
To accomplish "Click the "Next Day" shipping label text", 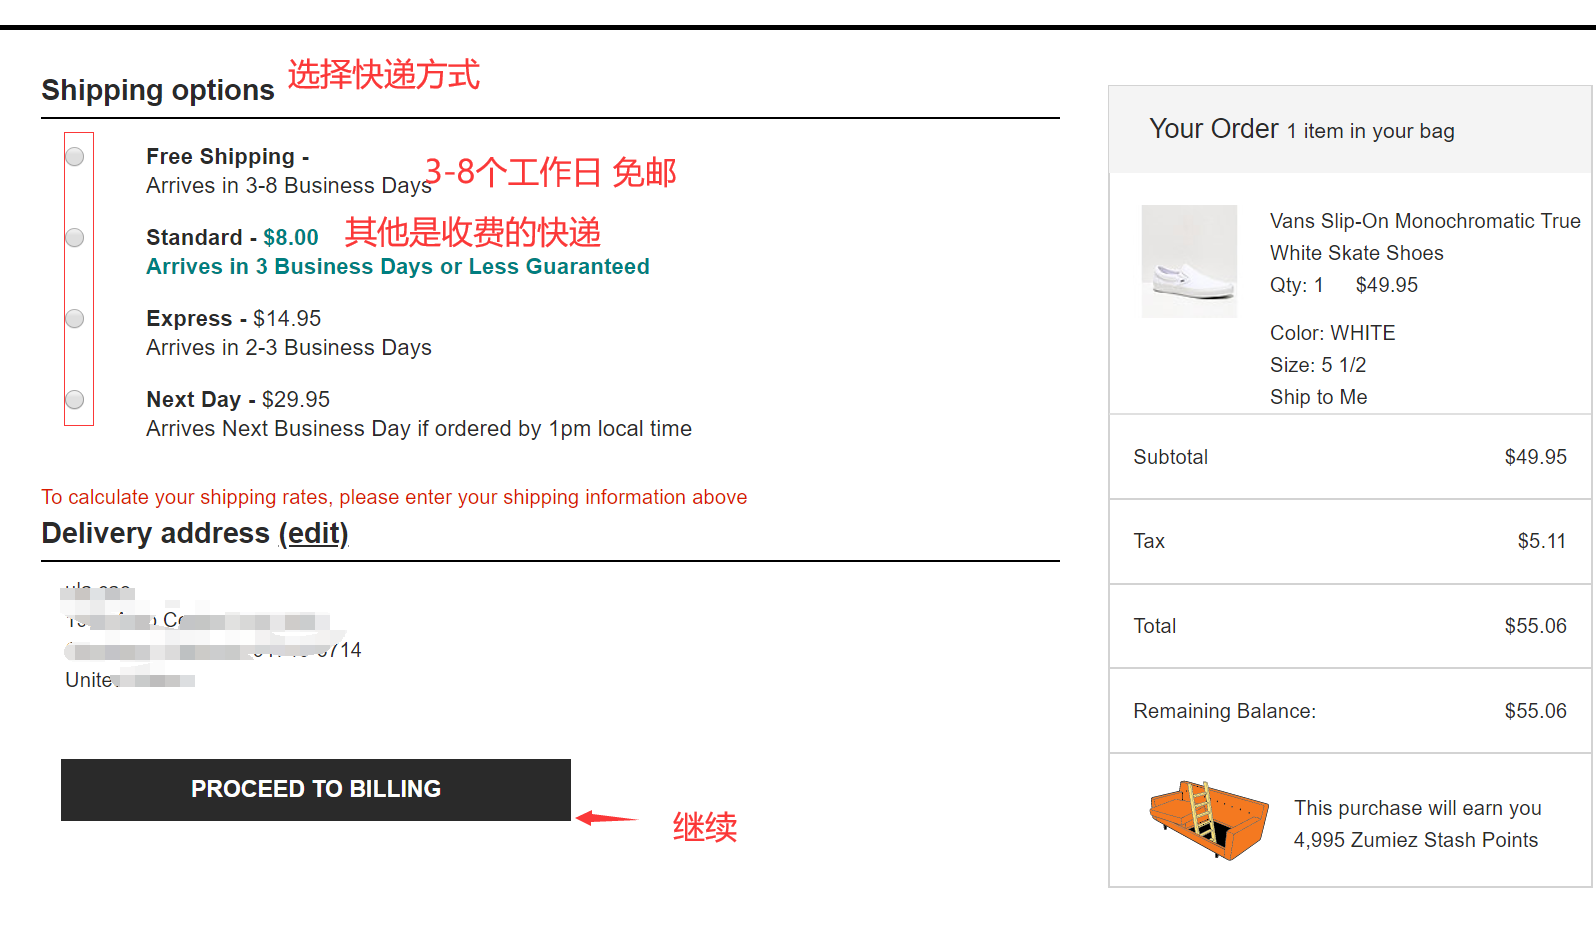I will tap(193, 400).
